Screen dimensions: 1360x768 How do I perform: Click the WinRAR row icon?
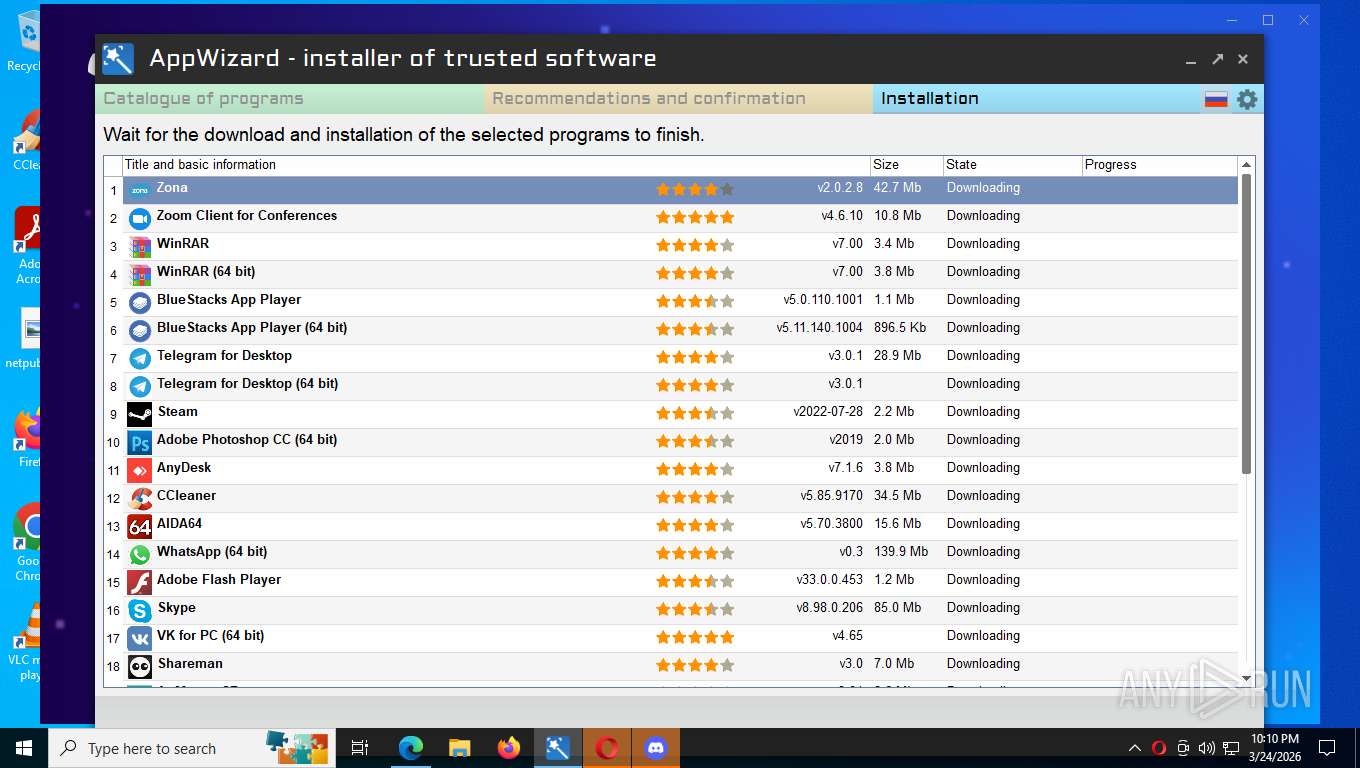tap(140, 246)
